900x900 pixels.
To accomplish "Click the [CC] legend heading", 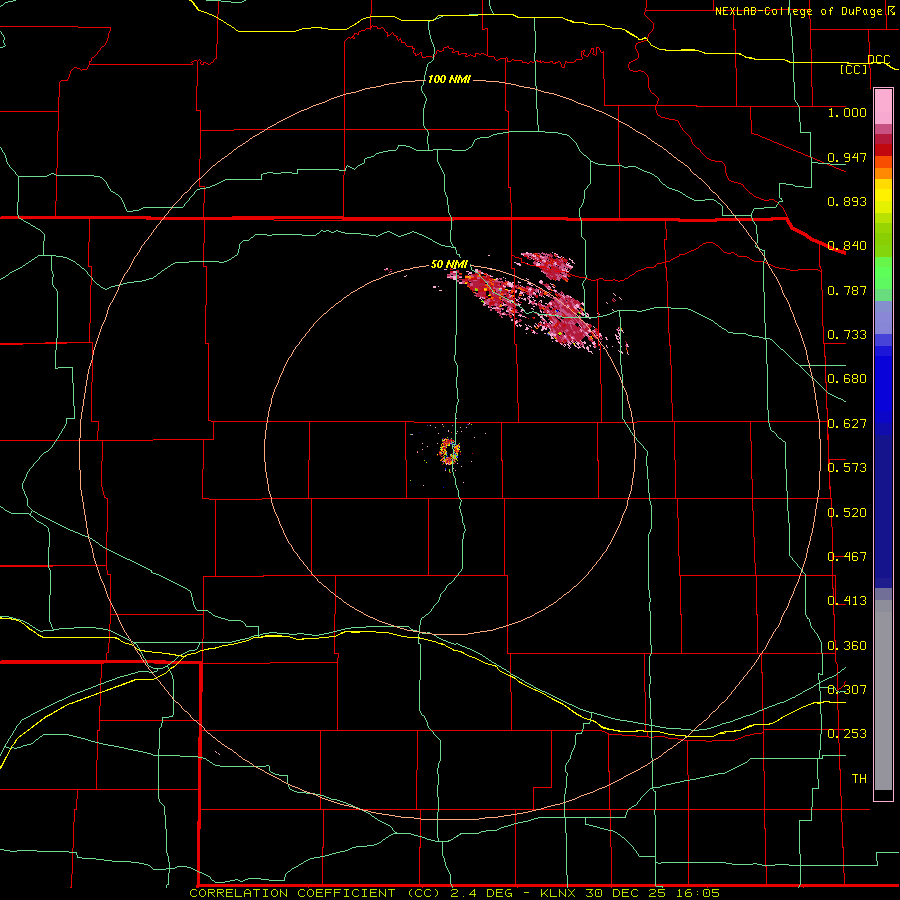I will 853,69.
